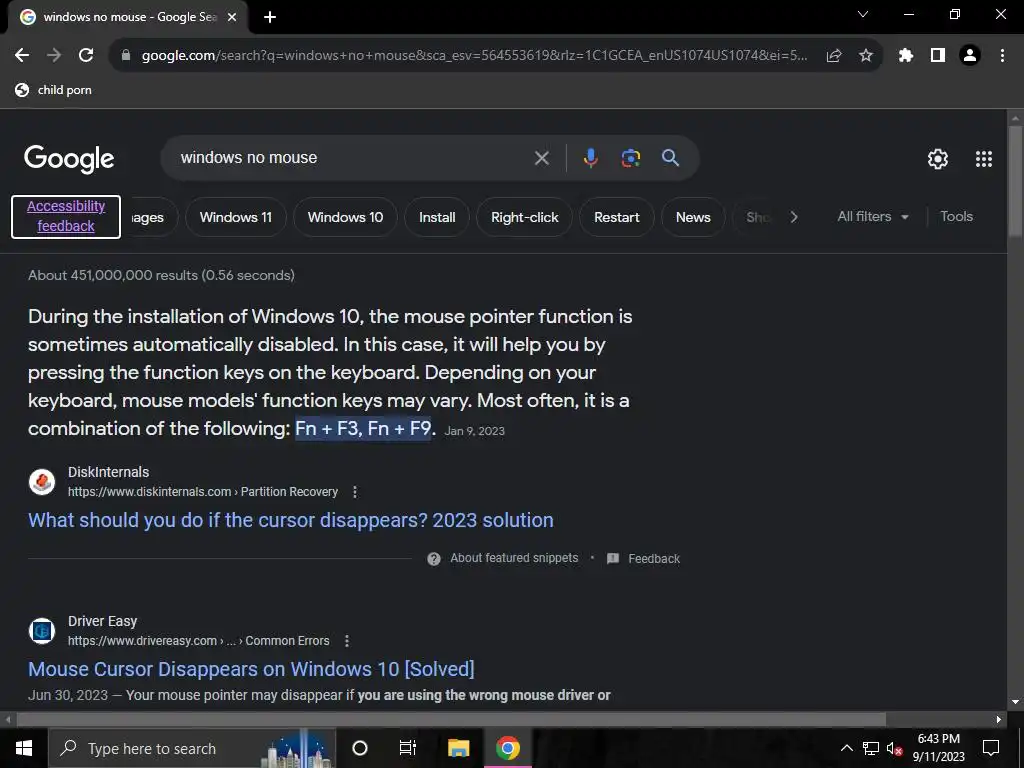View site information via the lock icon

coord(126,55)
